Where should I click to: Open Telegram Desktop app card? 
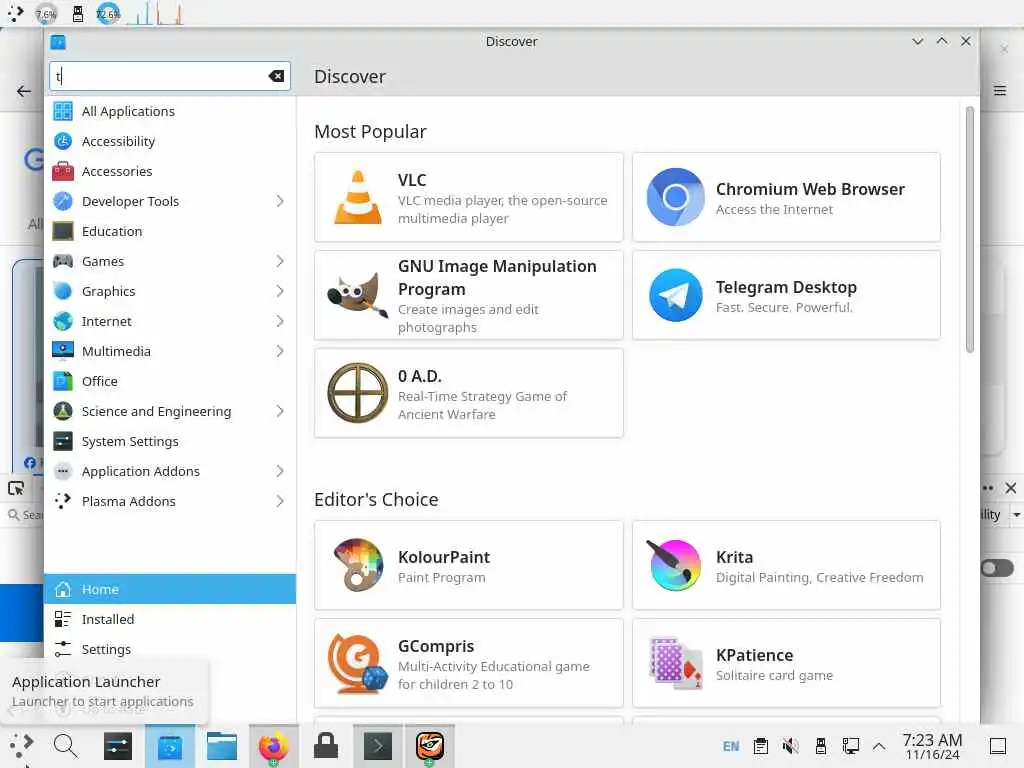(x=786, y=295)
